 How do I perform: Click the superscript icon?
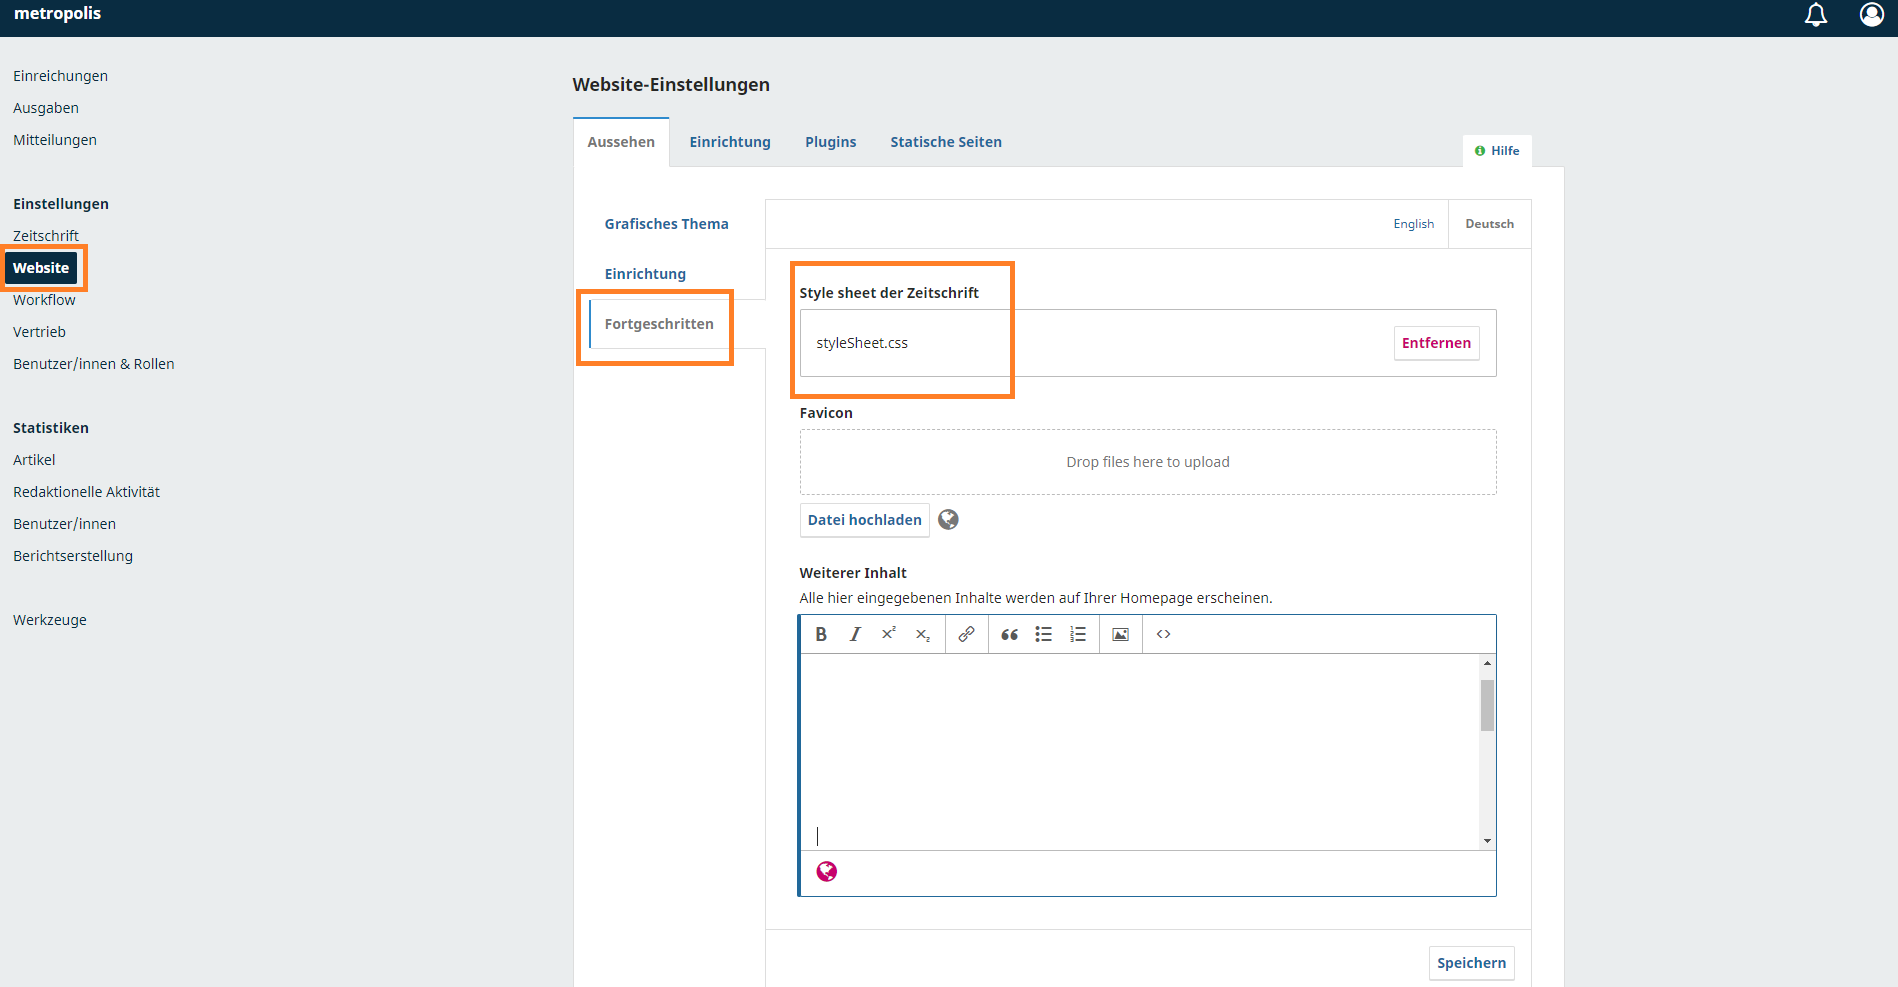click(x=888, y=634)
